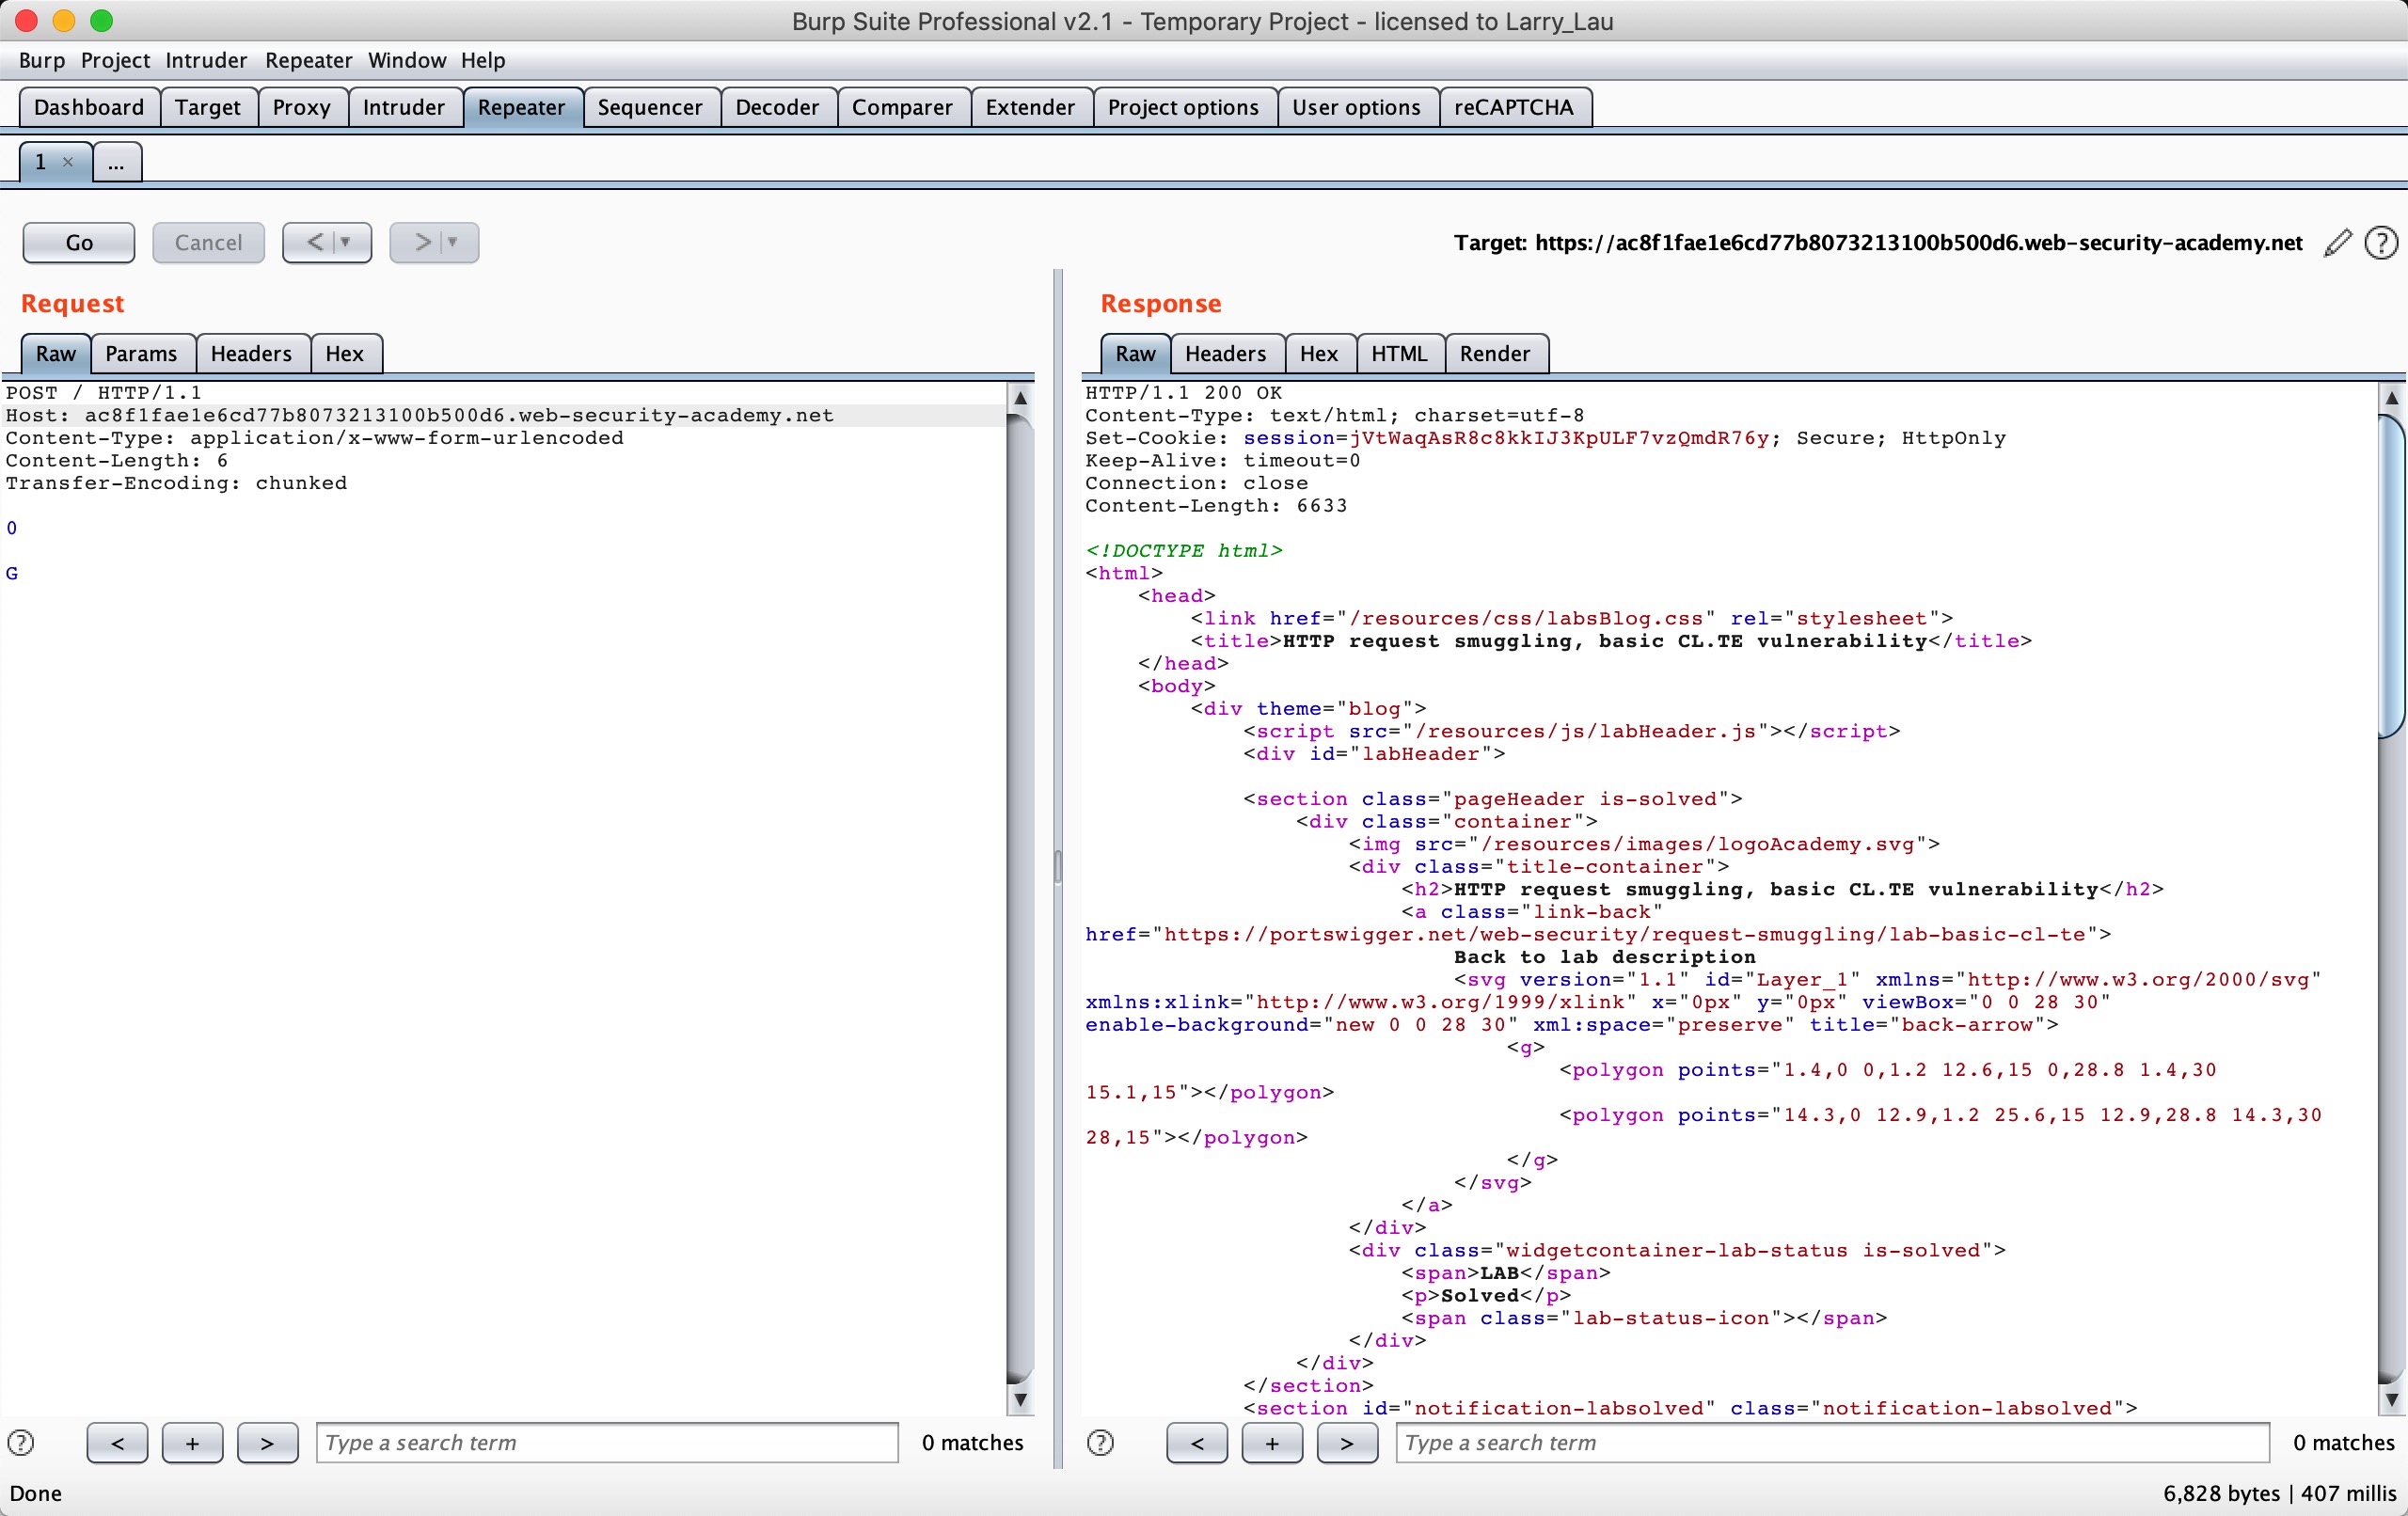Click the next match button in request search
The image size is (2408, 1516).
(x=267, y=1442)
